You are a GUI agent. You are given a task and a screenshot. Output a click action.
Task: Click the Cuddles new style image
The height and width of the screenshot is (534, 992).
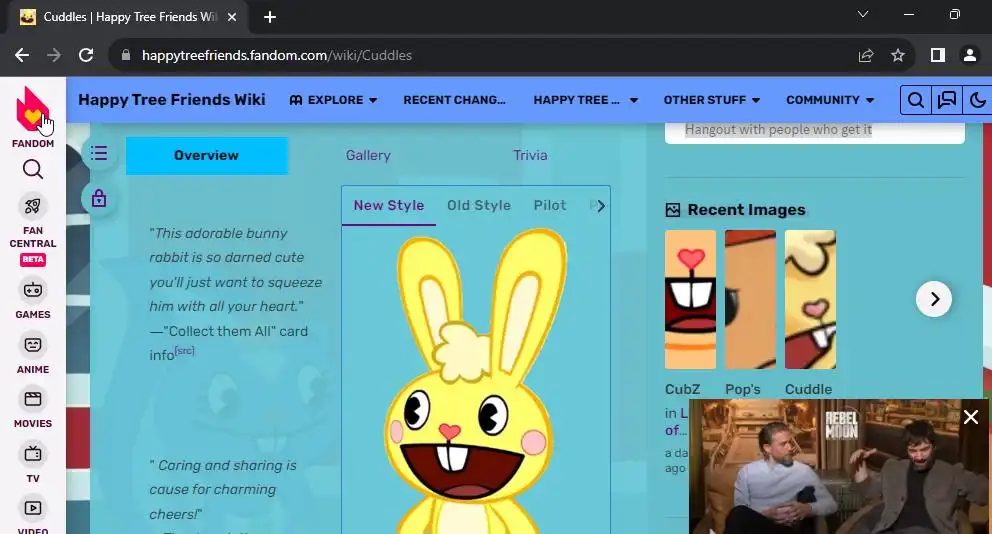(471, 383)
